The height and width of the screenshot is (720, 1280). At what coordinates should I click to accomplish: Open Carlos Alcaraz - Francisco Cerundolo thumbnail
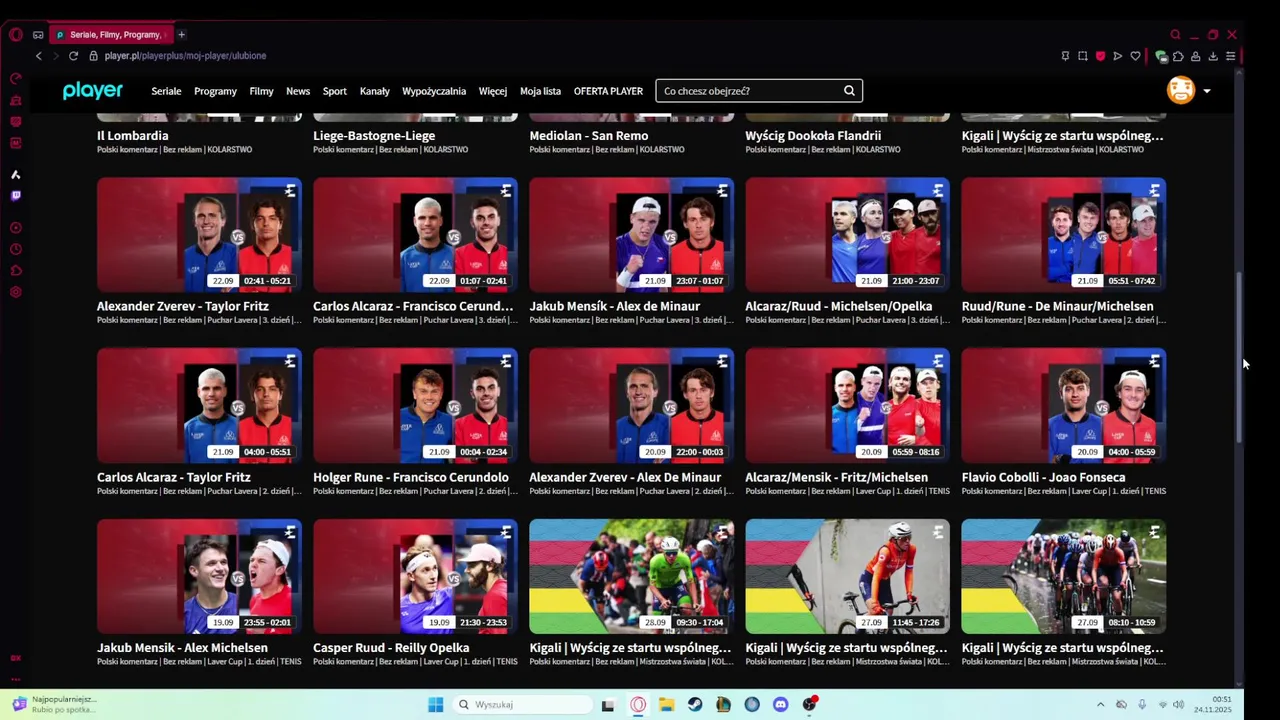point(415,235)
